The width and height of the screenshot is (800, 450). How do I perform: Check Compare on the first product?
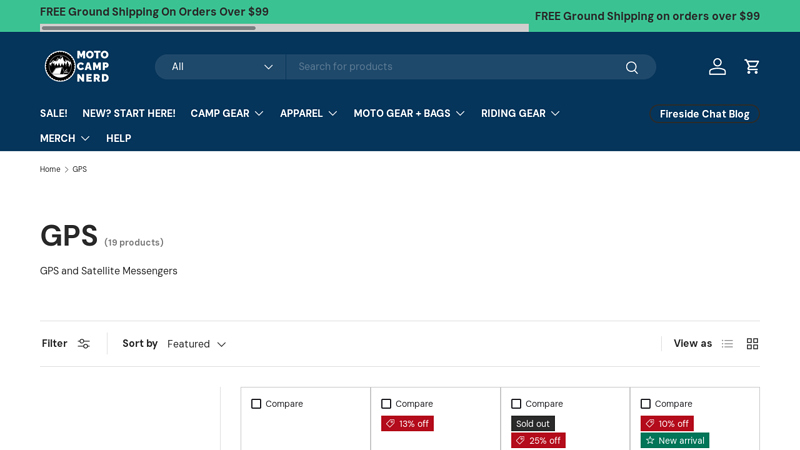[256, 404]
